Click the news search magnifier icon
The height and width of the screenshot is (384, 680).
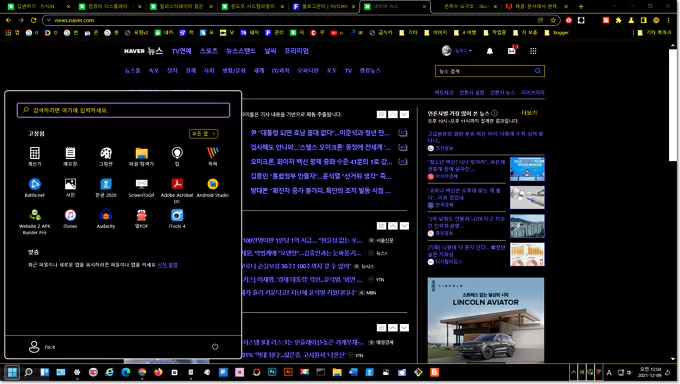point(538,71)
